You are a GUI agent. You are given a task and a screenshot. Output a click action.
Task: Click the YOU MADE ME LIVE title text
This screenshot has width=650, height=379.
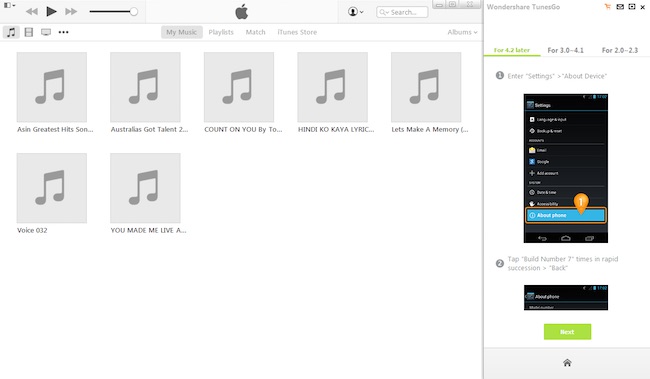[x=148, y=230]
